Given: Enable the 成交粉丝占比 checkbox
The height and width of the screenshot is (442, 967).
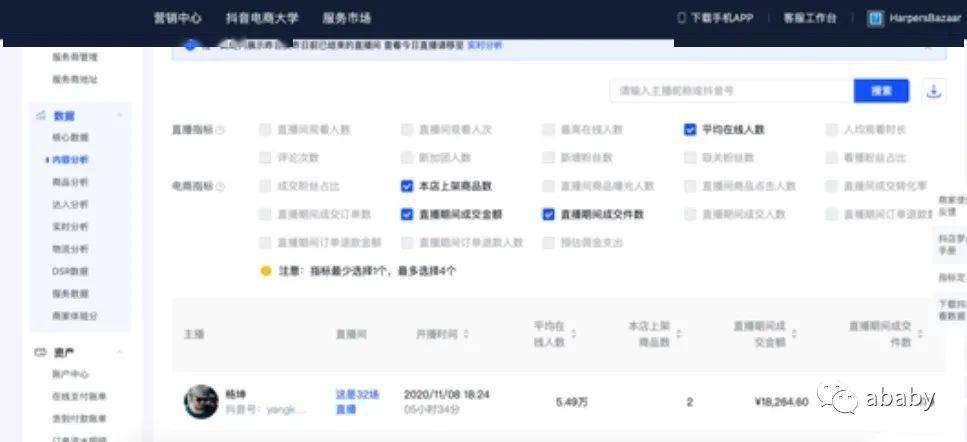Looking at the screenshot, I should point(265,186).
